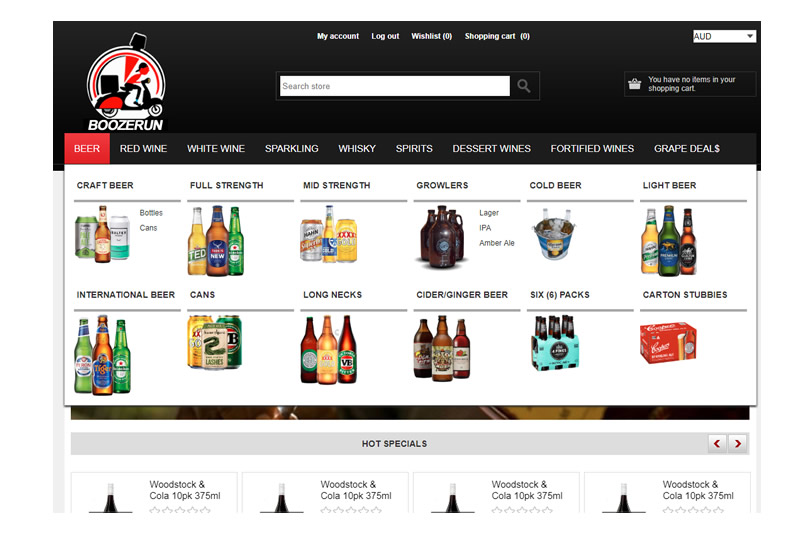Click the shopping basket icon
800x534 pixels.
coord(634,84)
